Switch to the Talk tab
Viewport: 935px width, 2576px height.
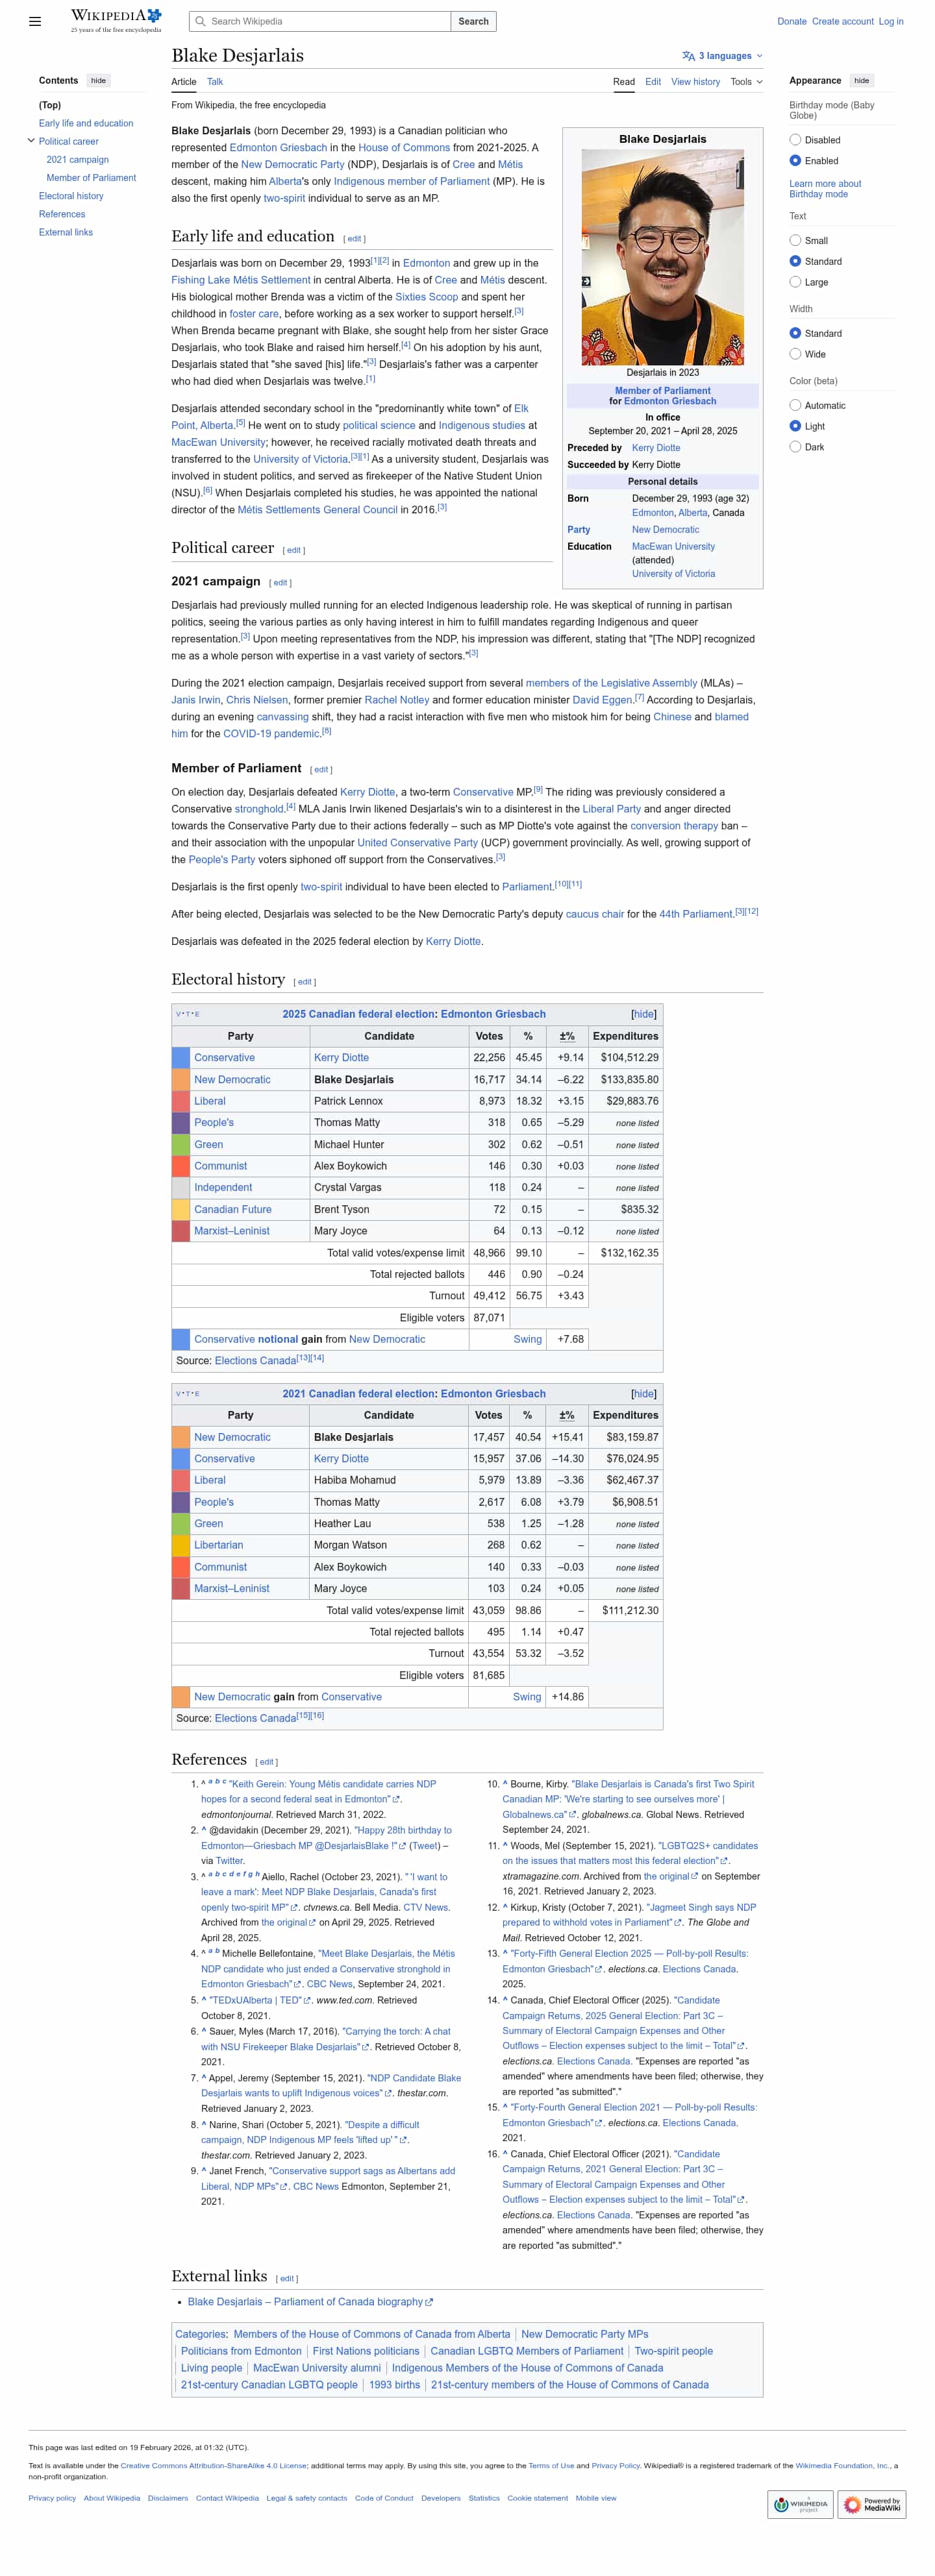pos(215,82)
